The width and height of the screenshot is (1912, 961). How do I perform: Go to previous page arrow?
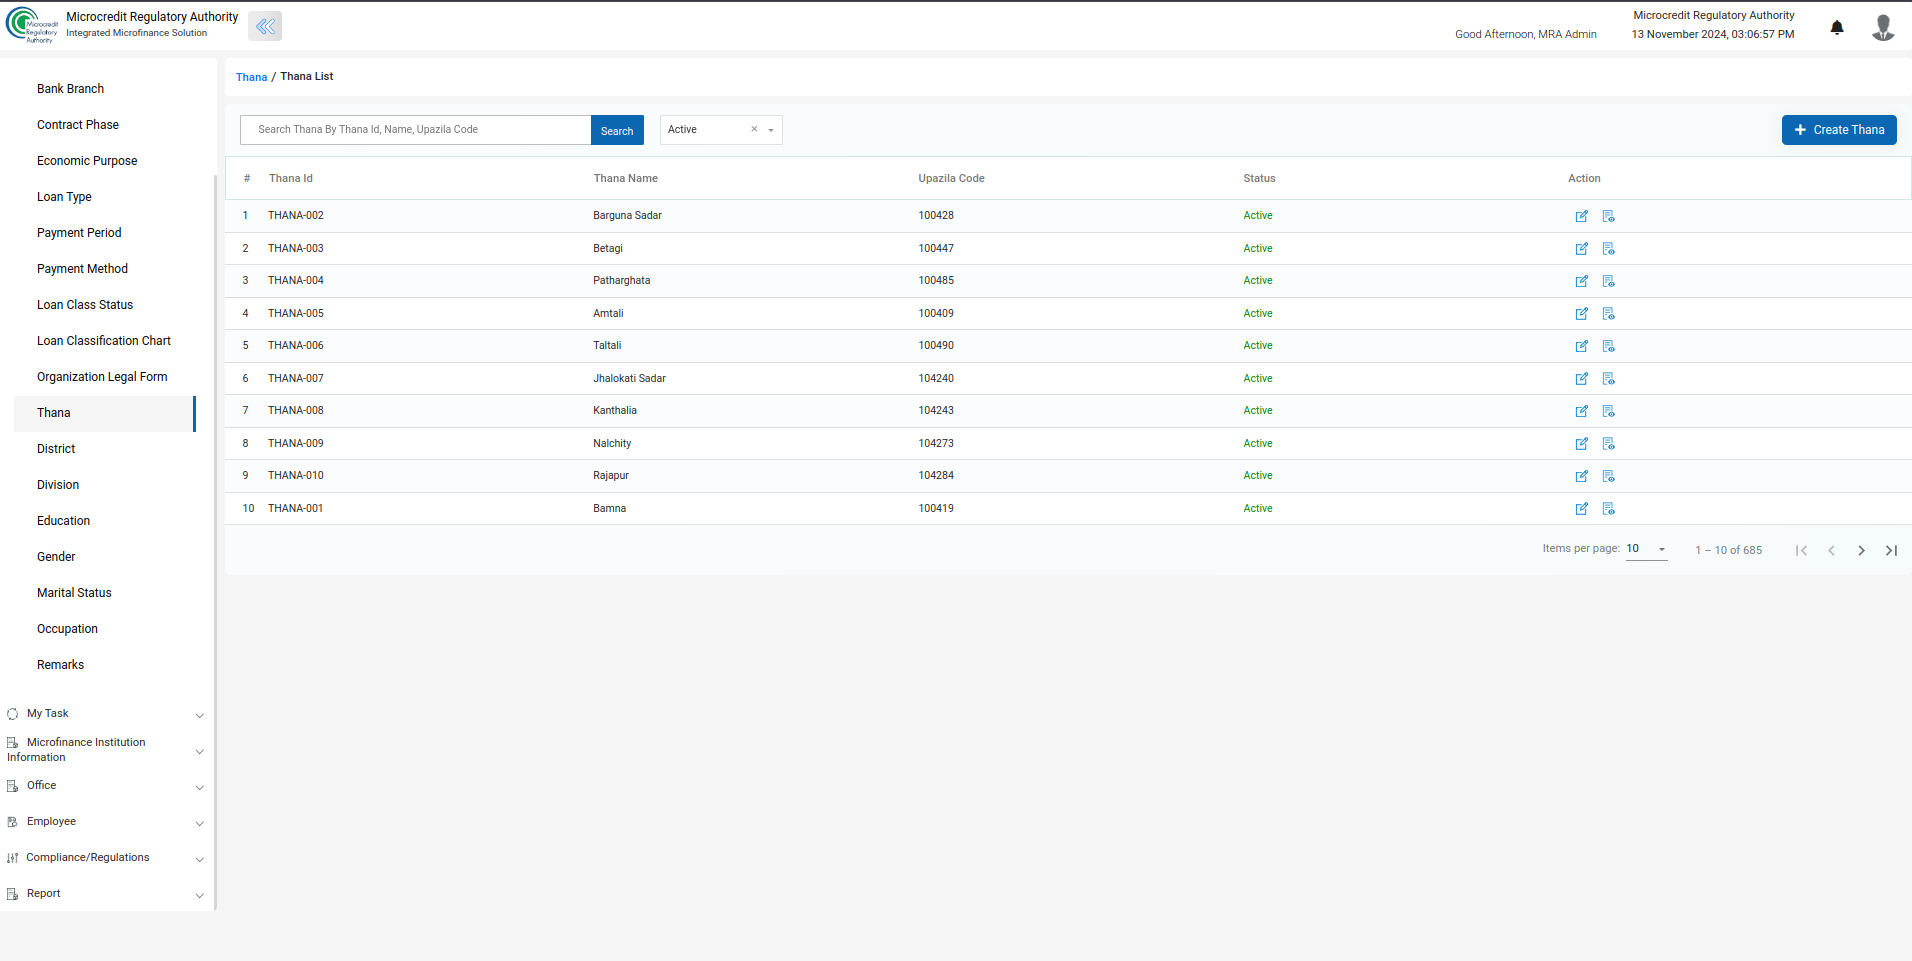pos(1831,550)
